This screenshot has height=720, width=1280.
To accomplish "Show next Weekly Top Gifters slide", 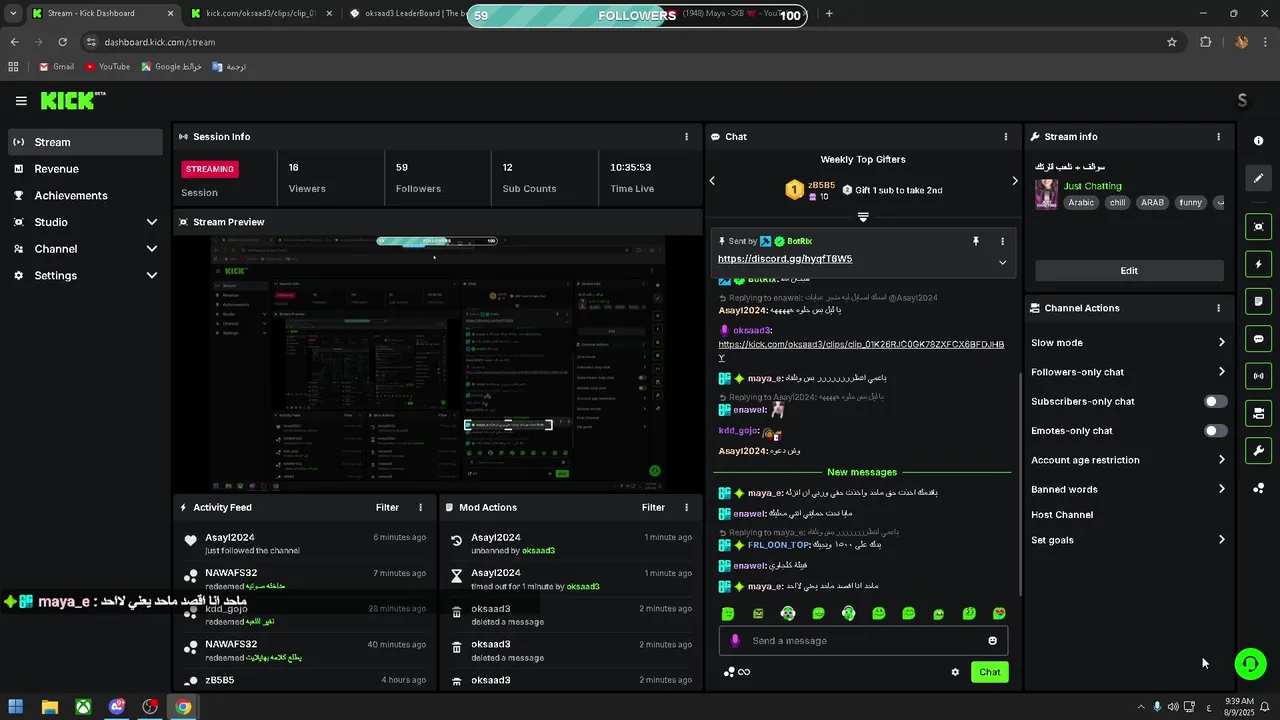I will (1014, 181).
